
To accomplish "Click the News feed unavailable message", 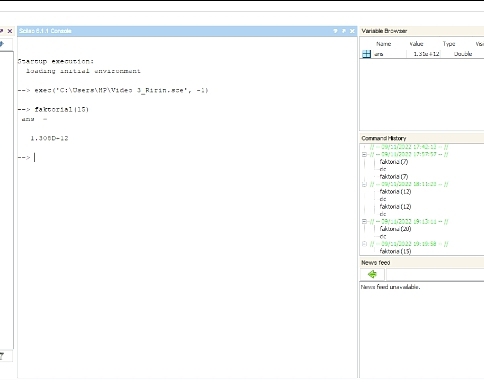I will point(390,287).
